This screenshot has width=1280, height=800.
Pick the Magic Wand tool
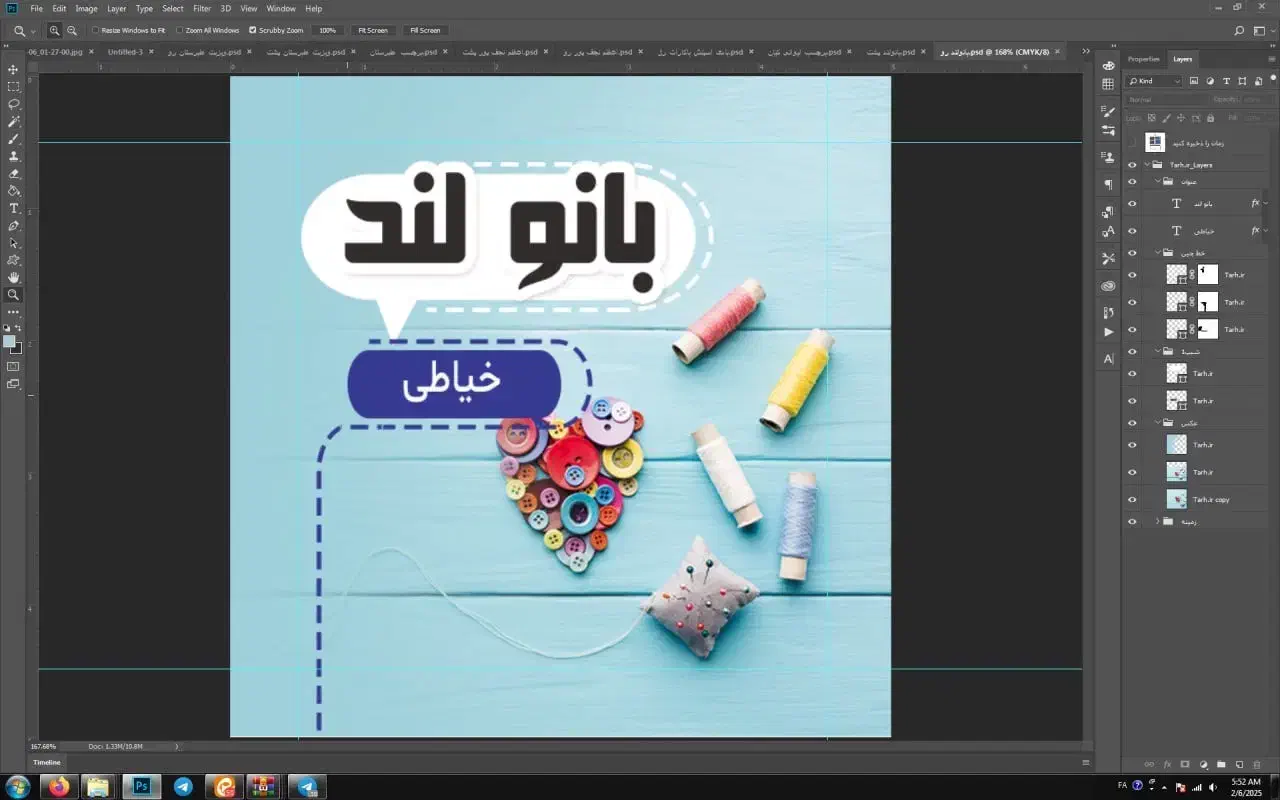[x=14, y=121]
